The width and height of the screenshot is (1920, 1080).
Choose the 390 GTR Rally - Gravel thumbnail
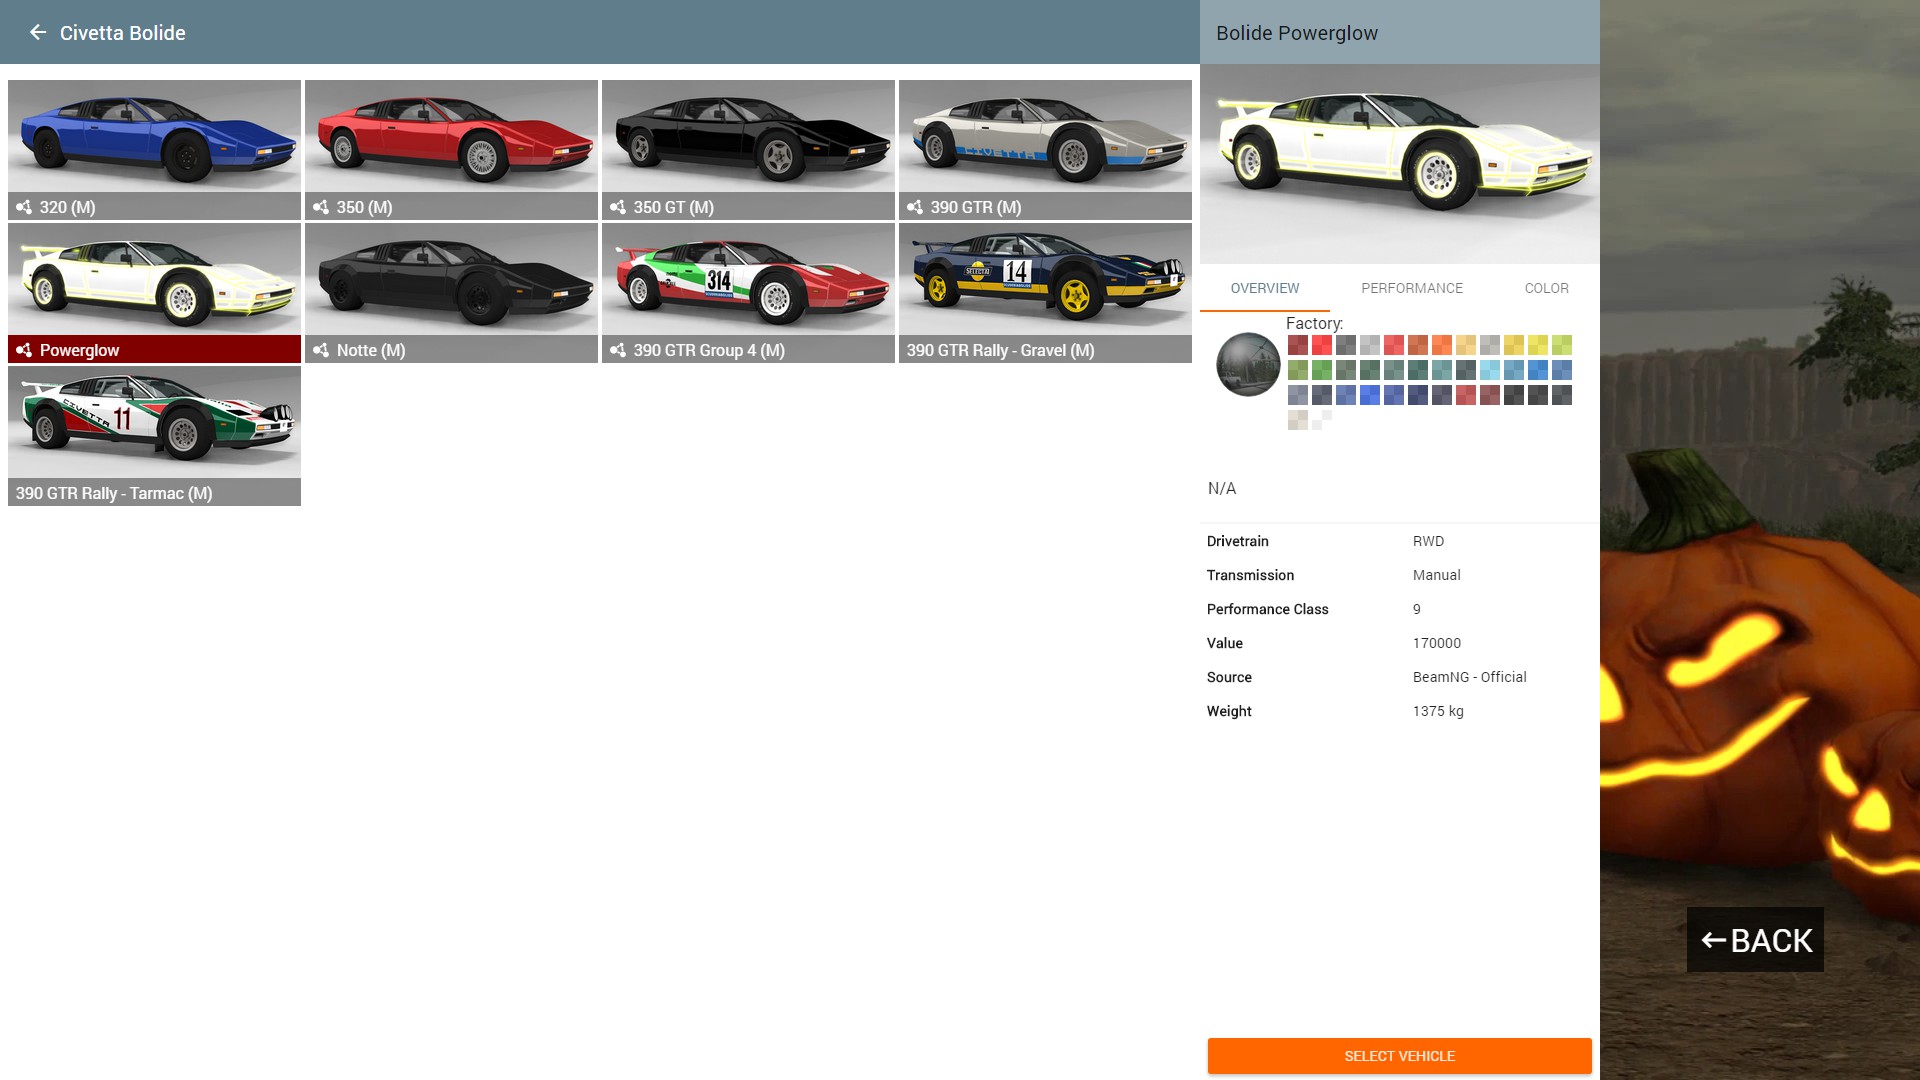(x=1045, y=280)
